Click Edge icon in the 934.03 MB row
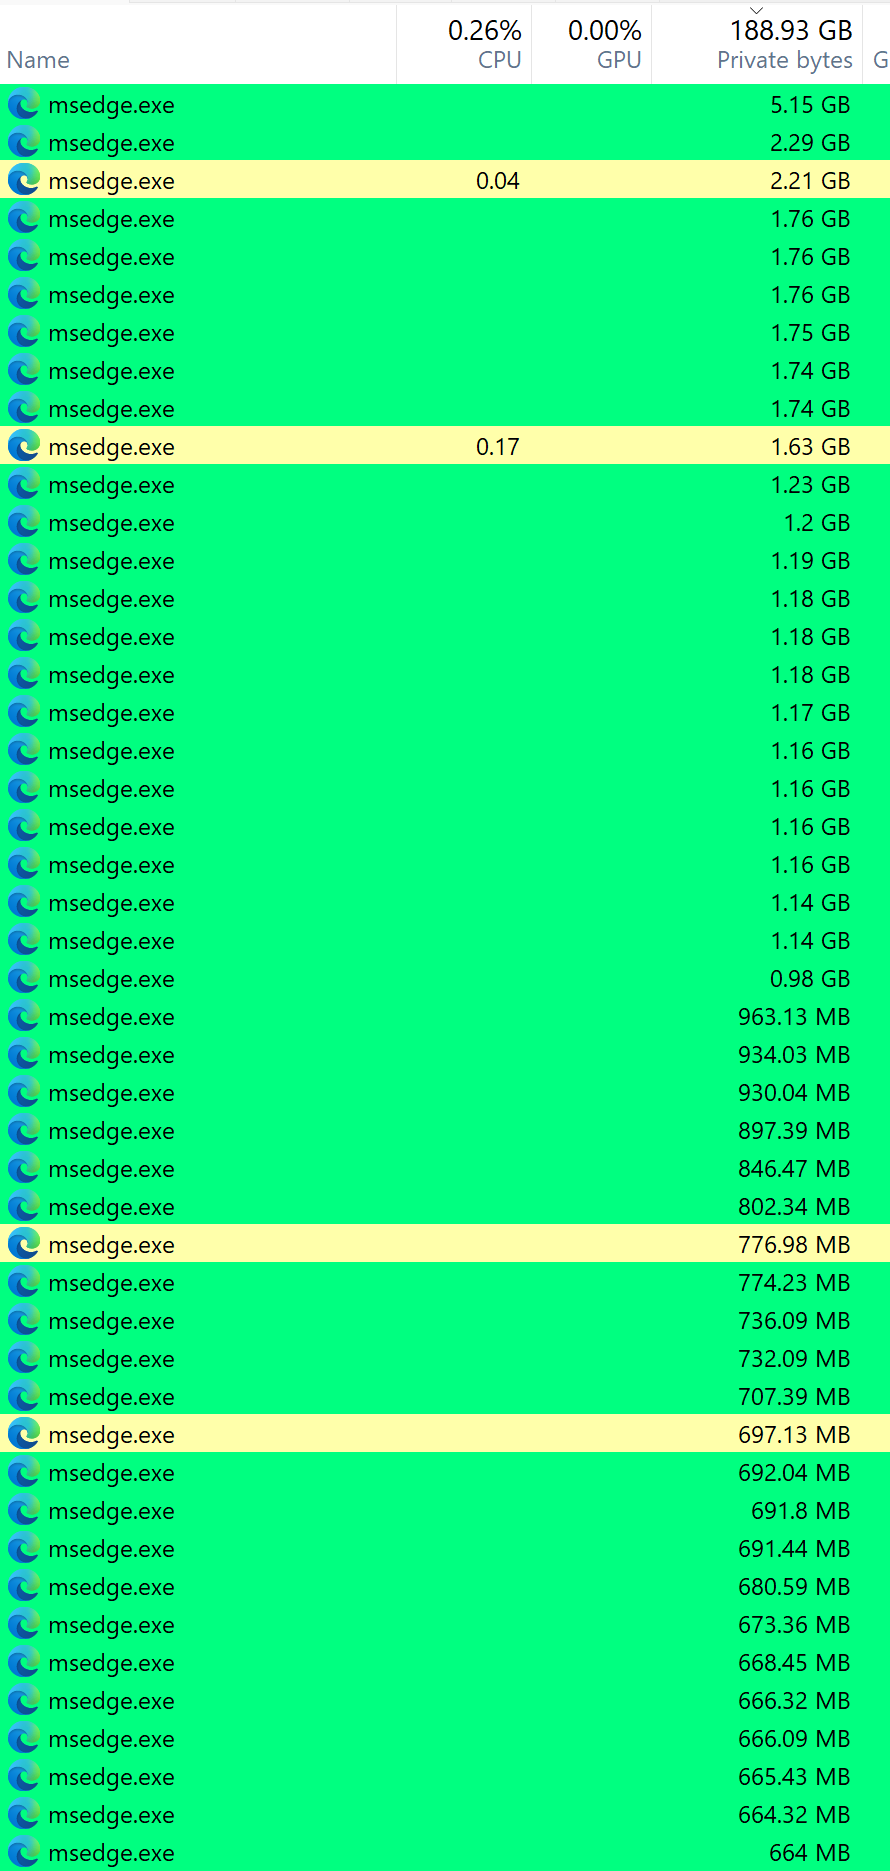Screen dimensions: 890x1871 coord(24,1055)
